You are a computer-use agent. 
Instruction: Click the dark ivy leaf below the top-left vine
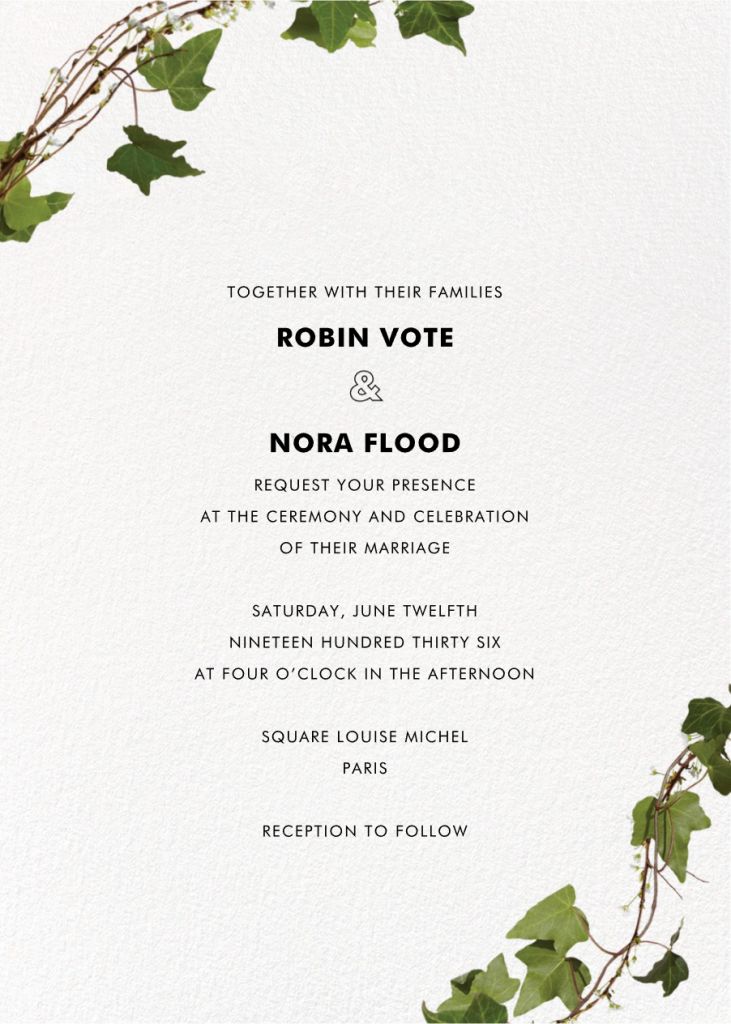coord(150,160)
